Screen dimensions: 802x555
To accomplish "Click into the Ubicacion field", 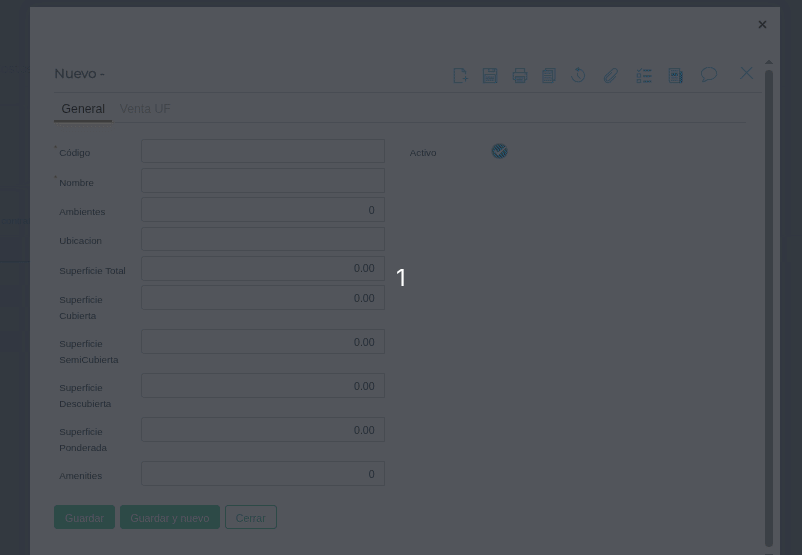I will 263,239.
